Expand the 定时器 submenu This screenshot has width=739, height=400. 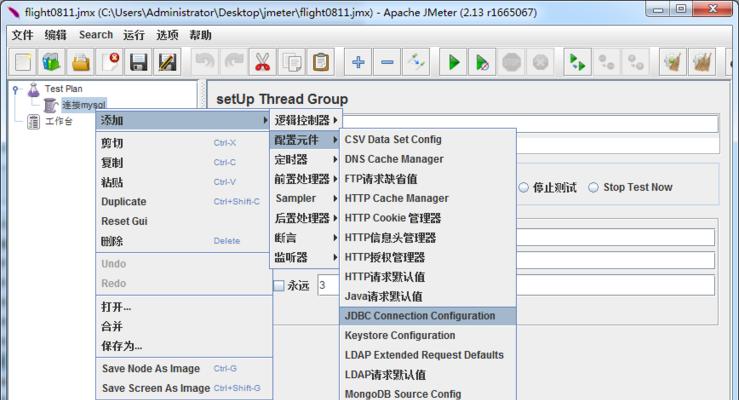click(x=305, y=160)
